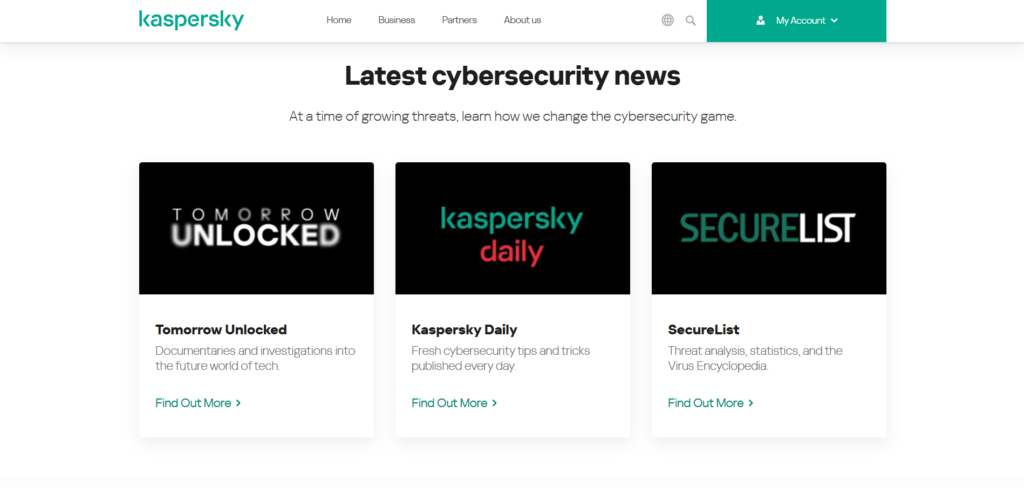Image resolution: width=1024 pixels, height=488 pixels.
Task: Open the globe language selector icon
Action: [x=667, y=20]
